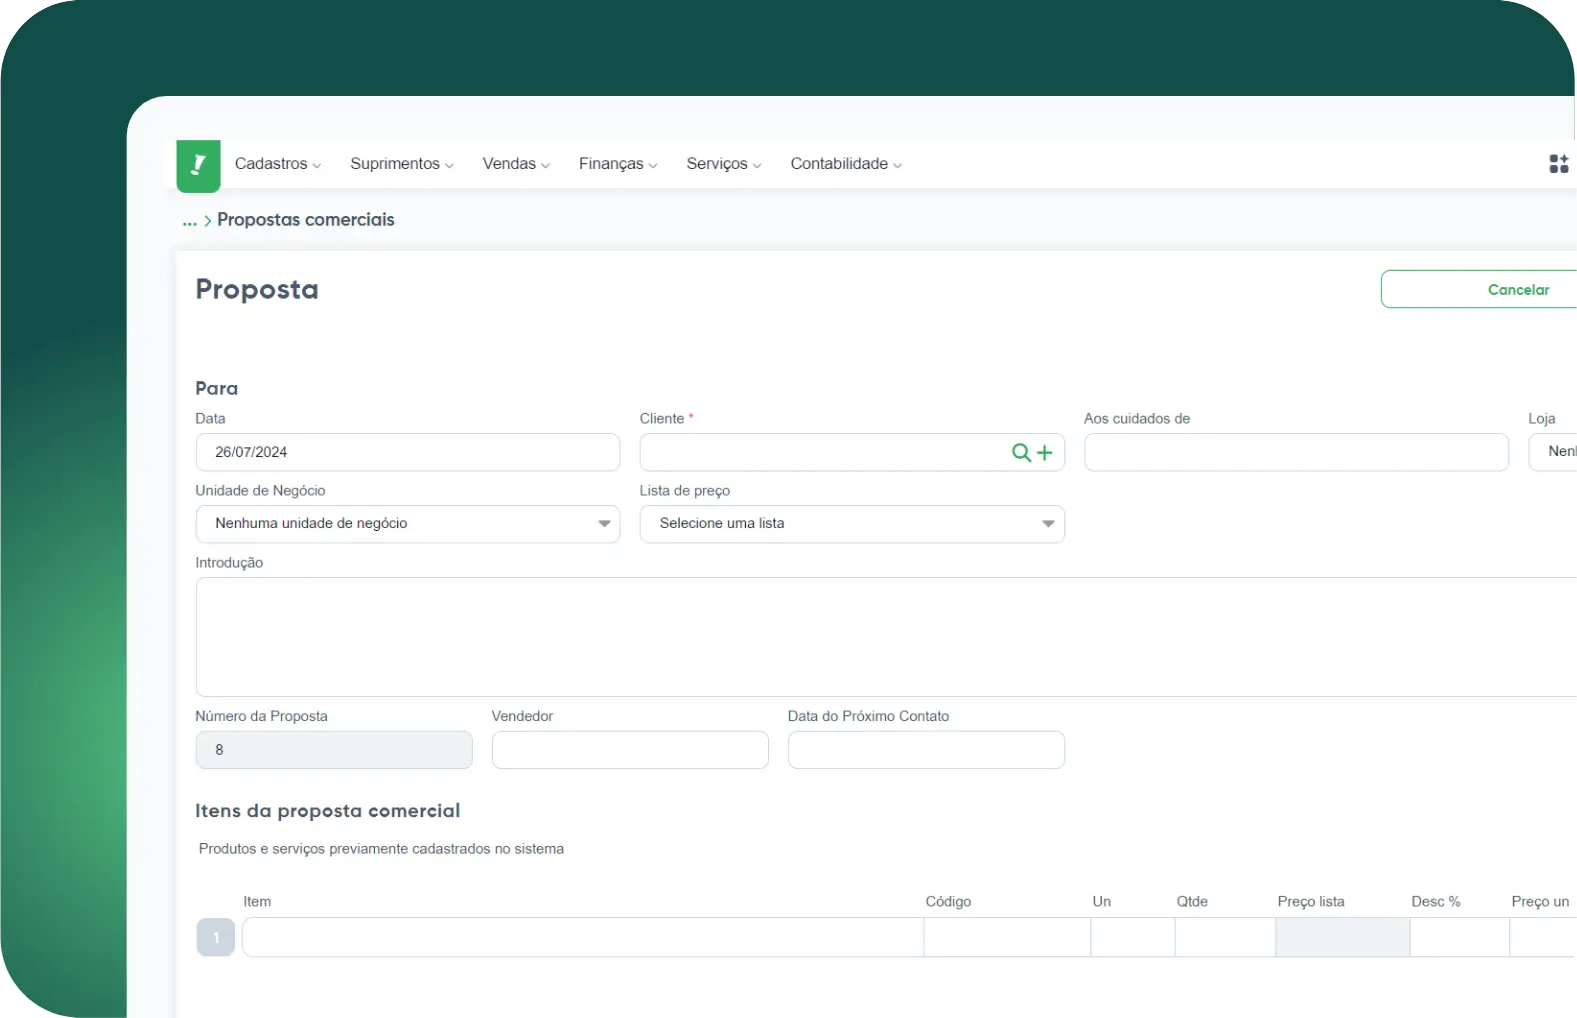Open the Cadastros menu

(278, 164)
